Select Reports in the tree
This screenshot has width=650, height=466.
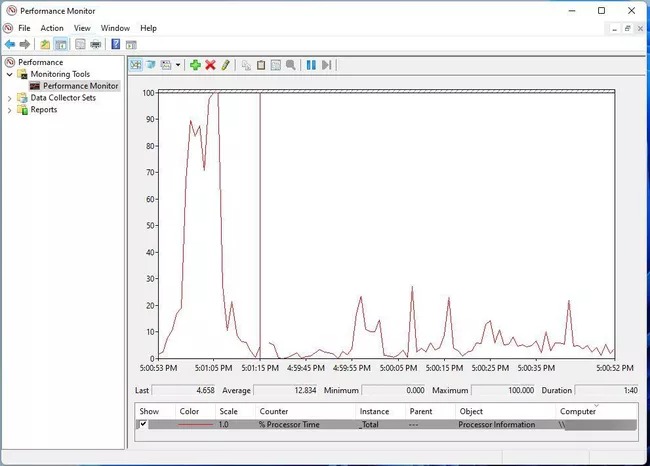coord(44,109)
